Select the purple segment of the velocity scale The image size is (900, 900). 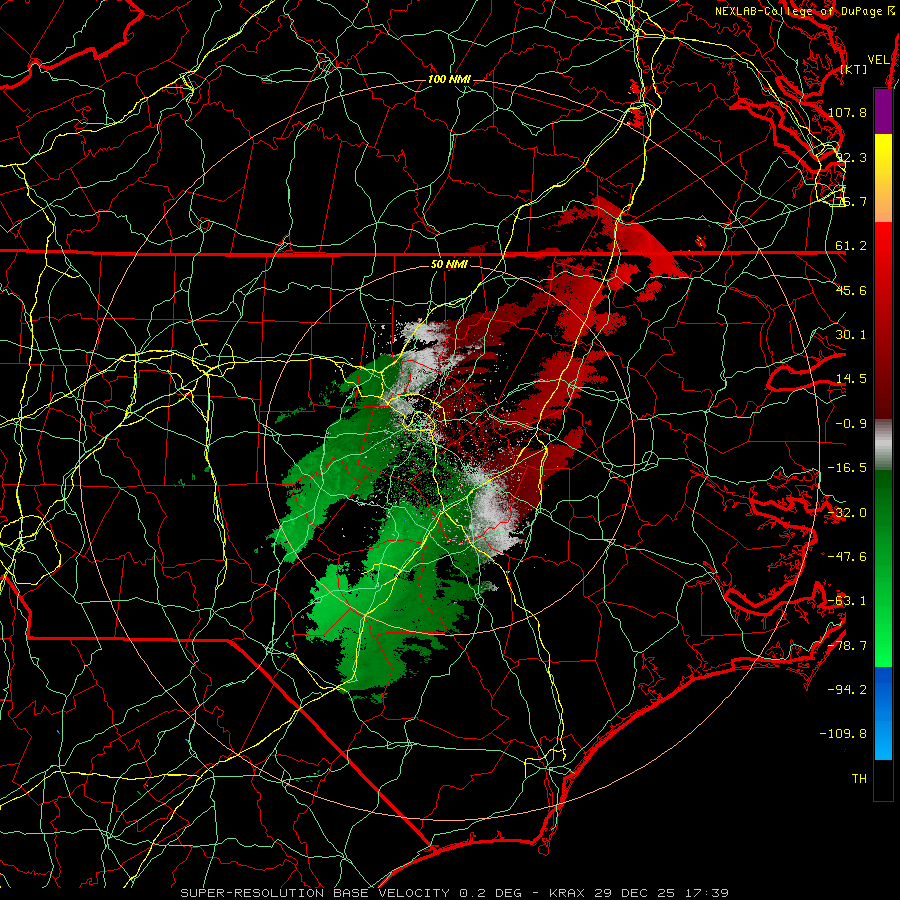click(x=883, y=111)
